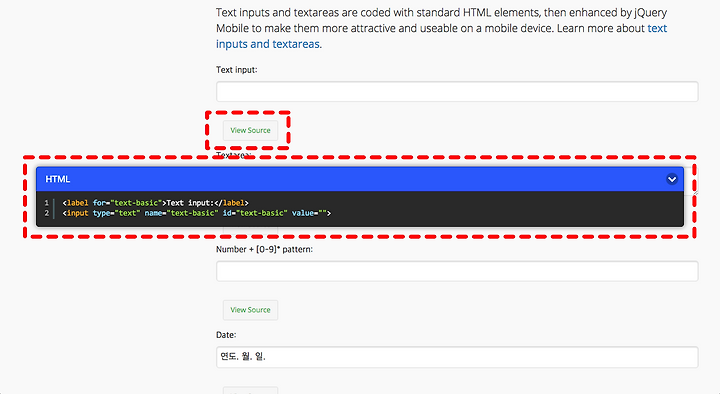This screenshot has height=394, width=720.
Task: Open the Date input field
Action: click(457, 357)
